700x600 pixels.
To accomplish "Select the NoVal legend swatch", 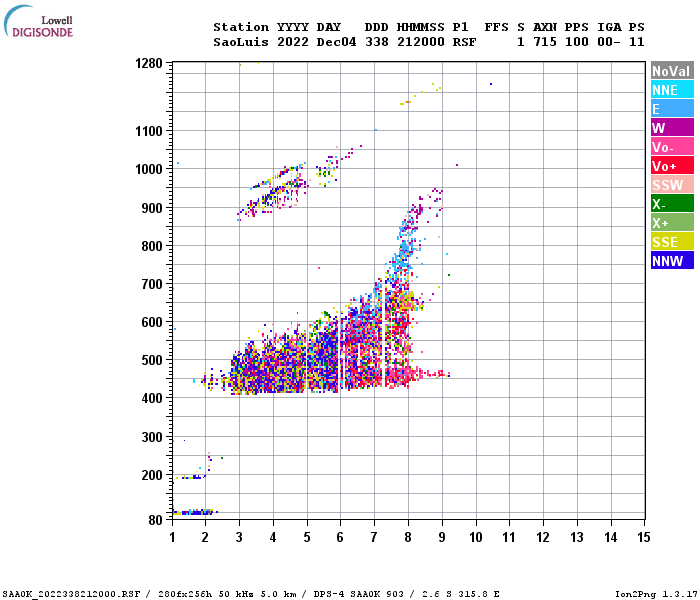I will point(672,71).
